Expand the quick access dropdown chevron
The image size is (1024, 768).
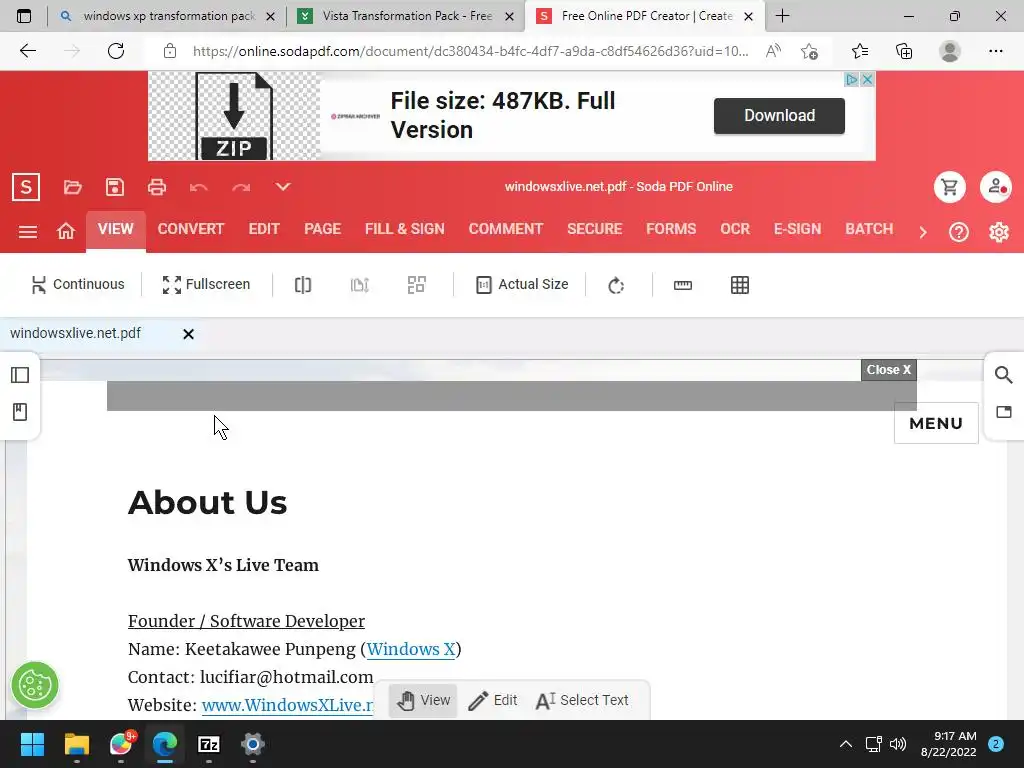pos(283,187)
